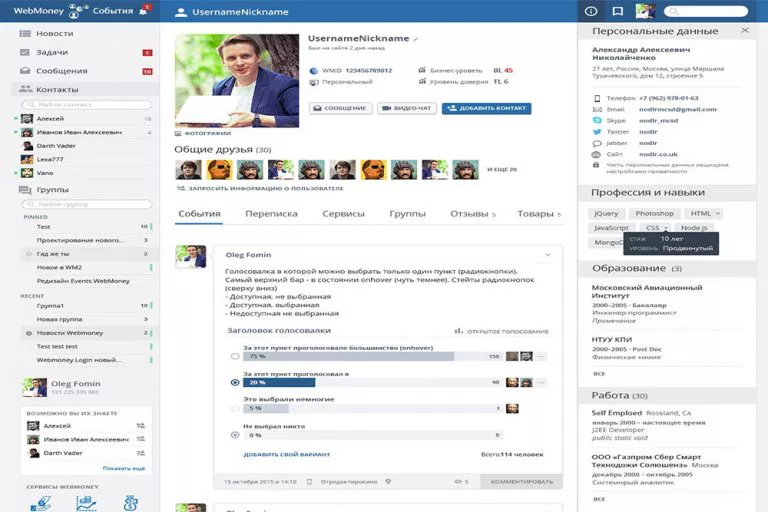Screen dimensions: 768x512
Task: Click the ВСЕ link under Образование
Action: pos(599,374)
